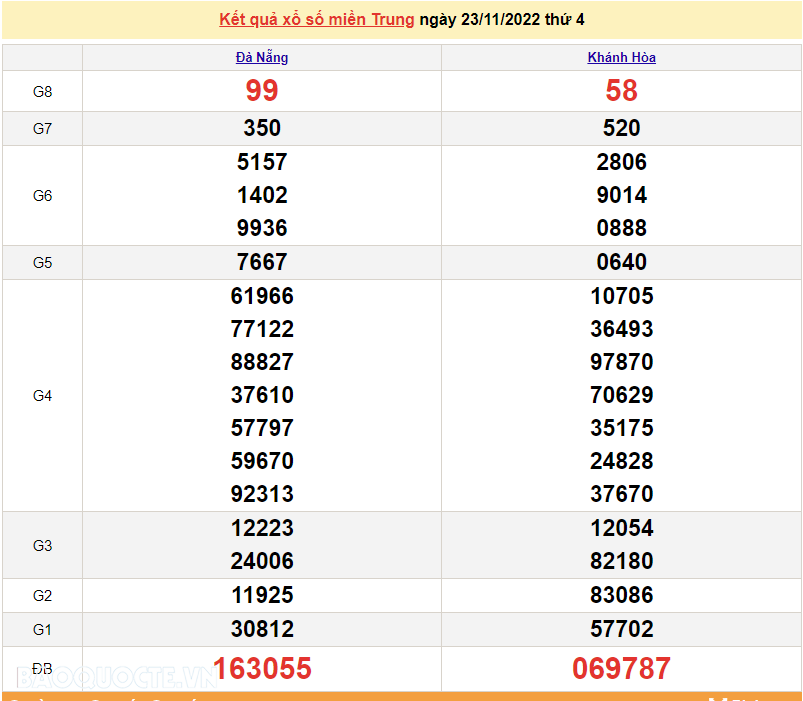Viewport: 803px width, 701px height.
Task: Open the Kết quả xổ số miền Trung link
Action: point(317,19)
